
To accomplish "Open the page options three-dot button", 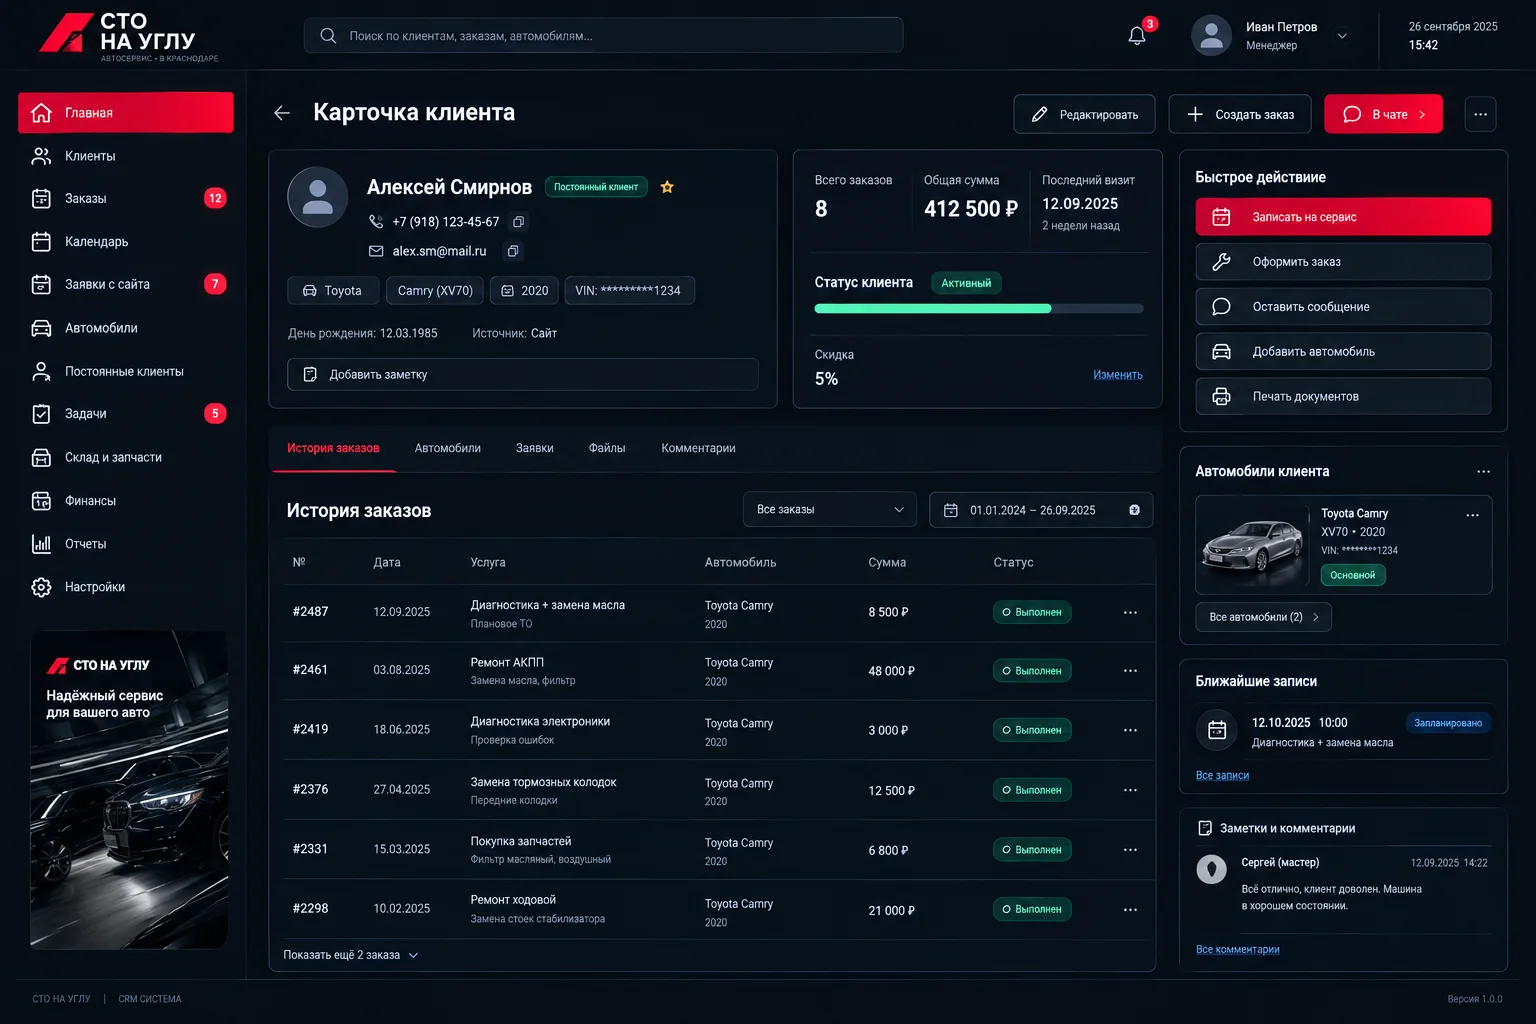I will point(1480,114).
